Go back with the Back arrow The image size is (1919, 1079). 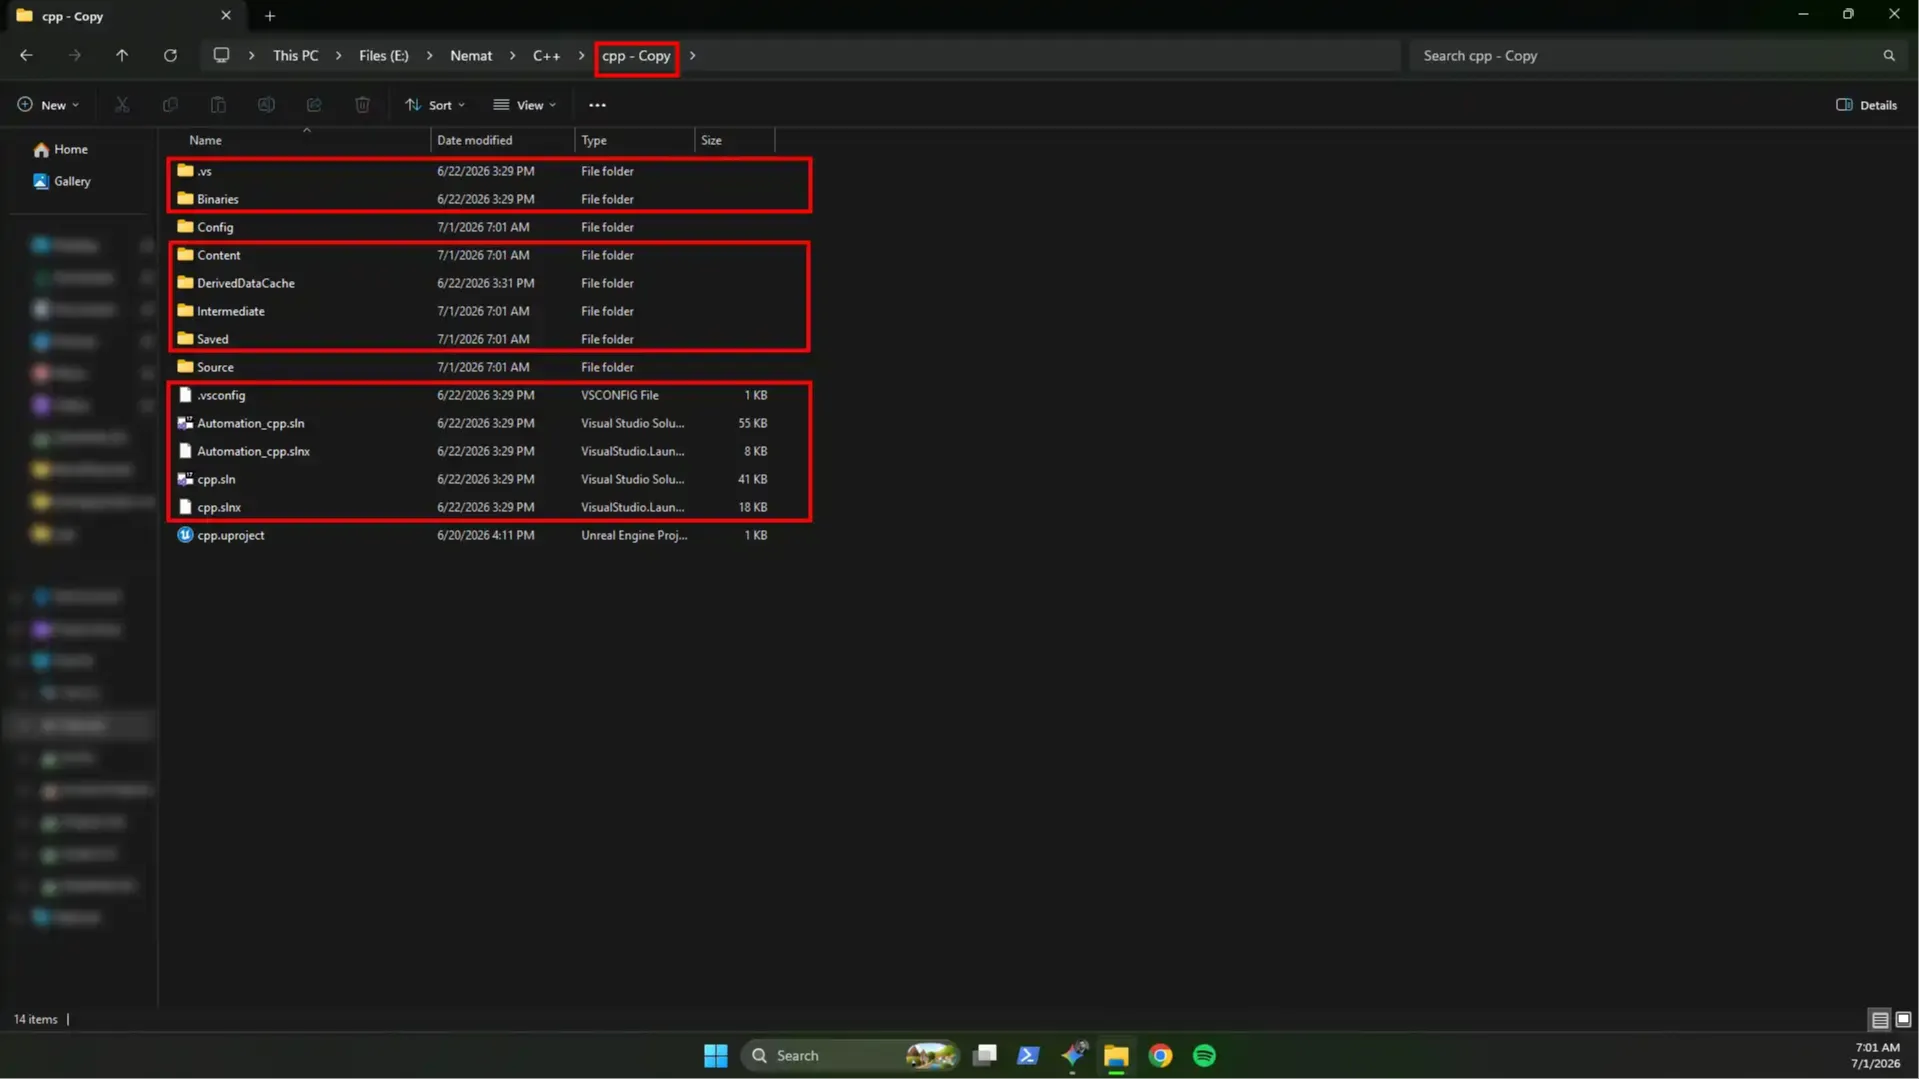[26, 56]
